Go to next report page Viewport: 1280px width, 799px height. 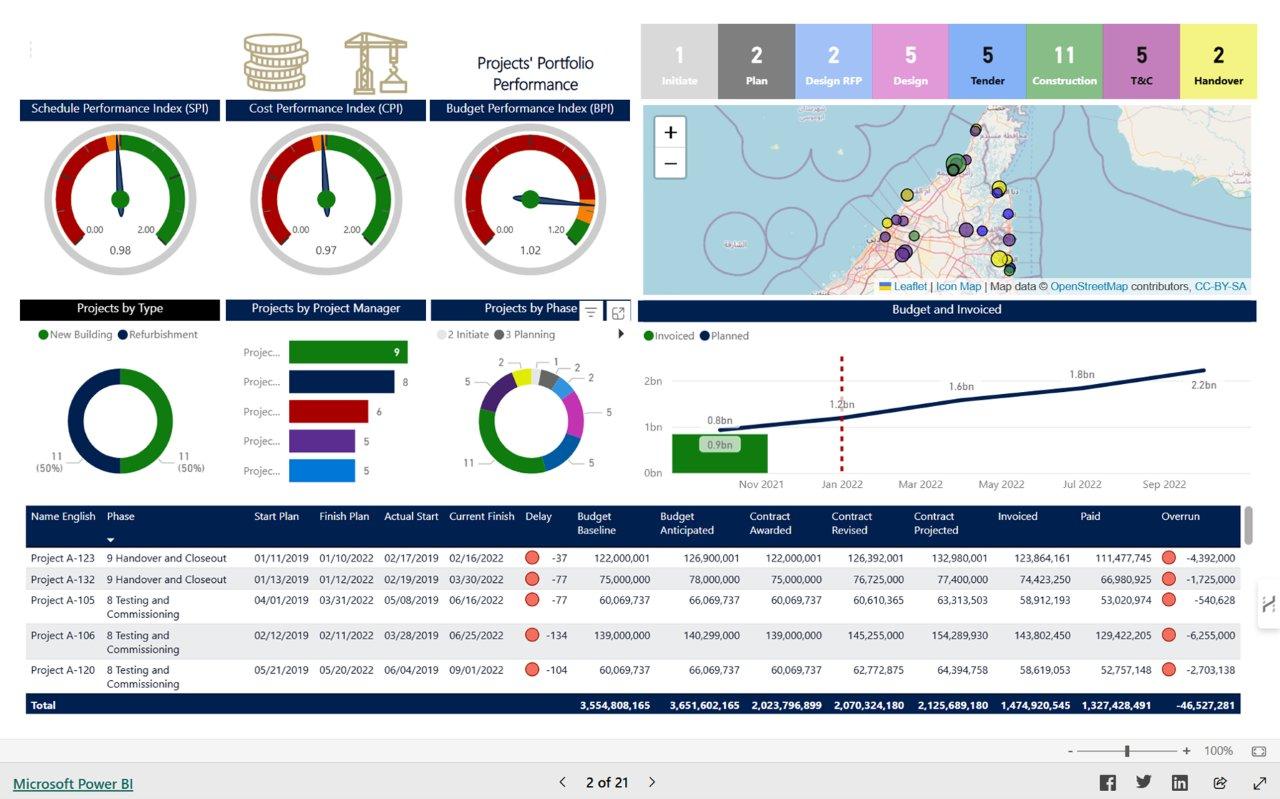coord(652,782)
